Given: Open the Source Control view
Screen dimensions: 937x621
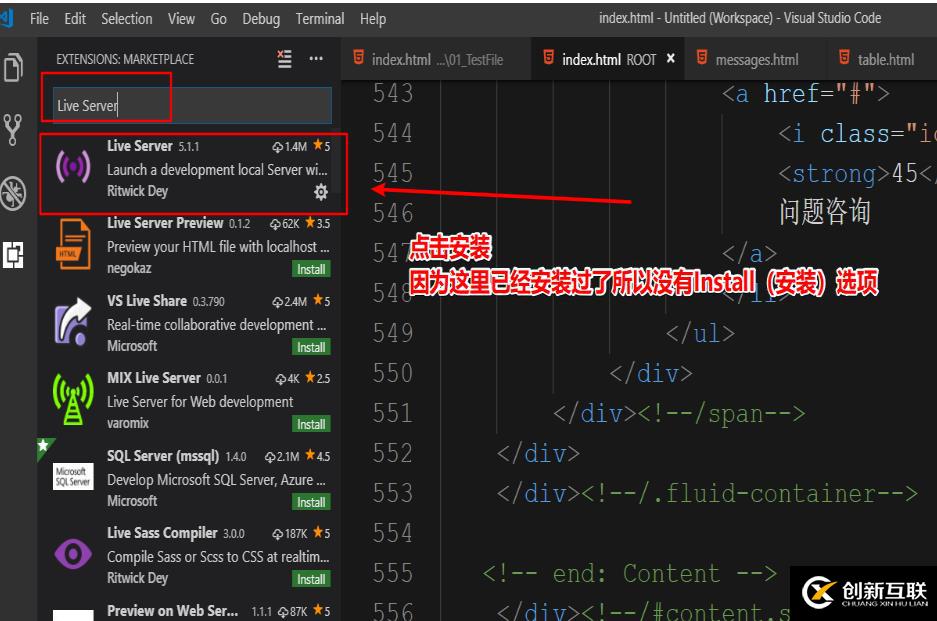Looking at the screenshot, I should point(14,128).
